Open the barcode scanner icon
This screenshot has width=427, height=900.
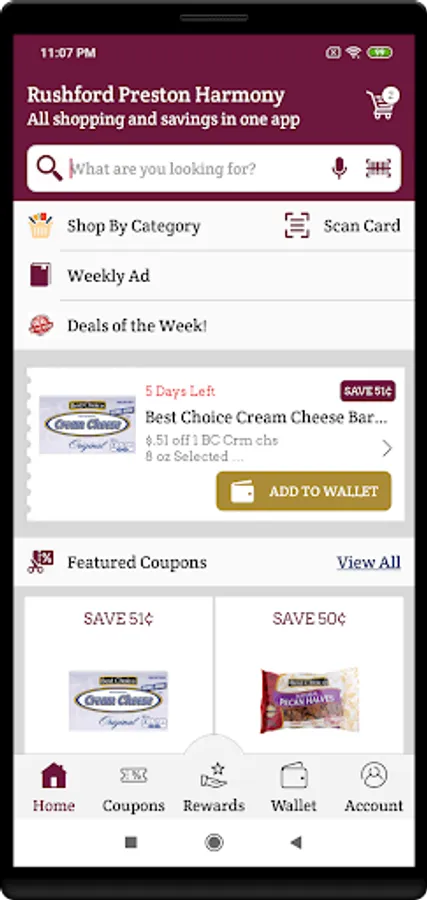coord(378,169)
